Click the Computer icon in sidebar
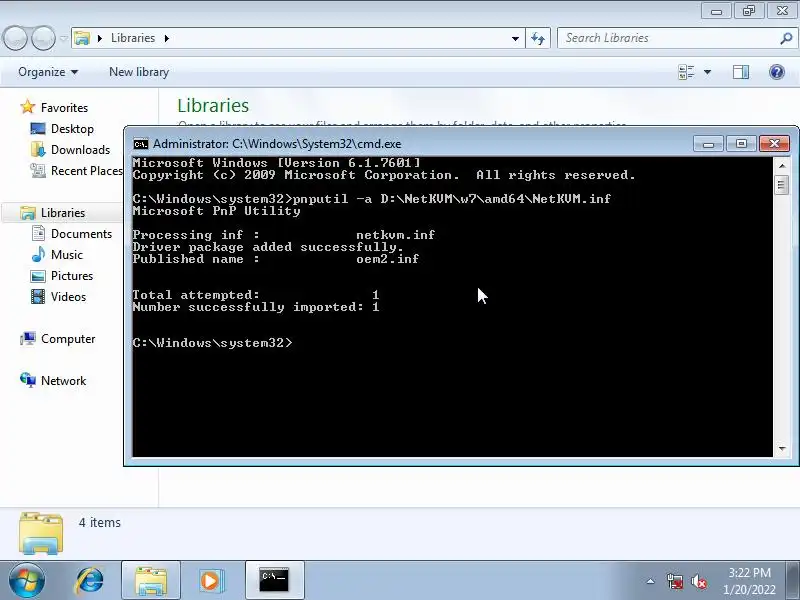 28,339
